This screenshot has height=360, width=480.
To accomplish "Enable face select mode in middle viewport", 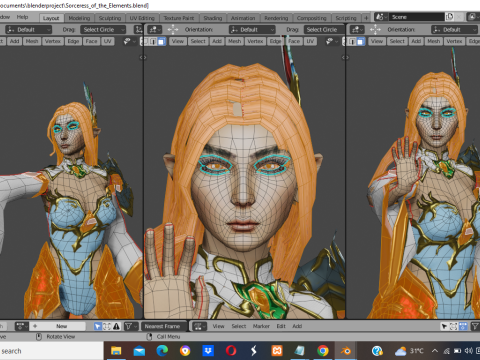I will pos(161,42).
